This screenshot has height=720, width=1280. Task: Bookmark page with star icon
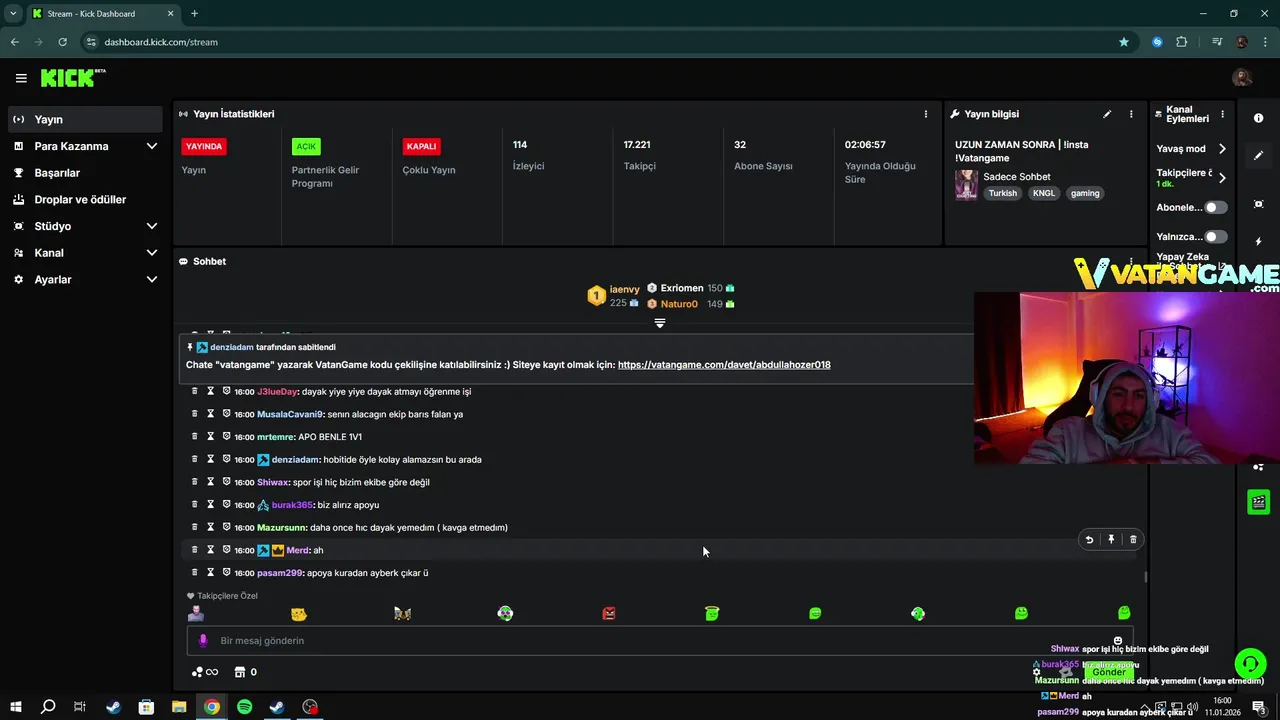[x=1124, y=42]
